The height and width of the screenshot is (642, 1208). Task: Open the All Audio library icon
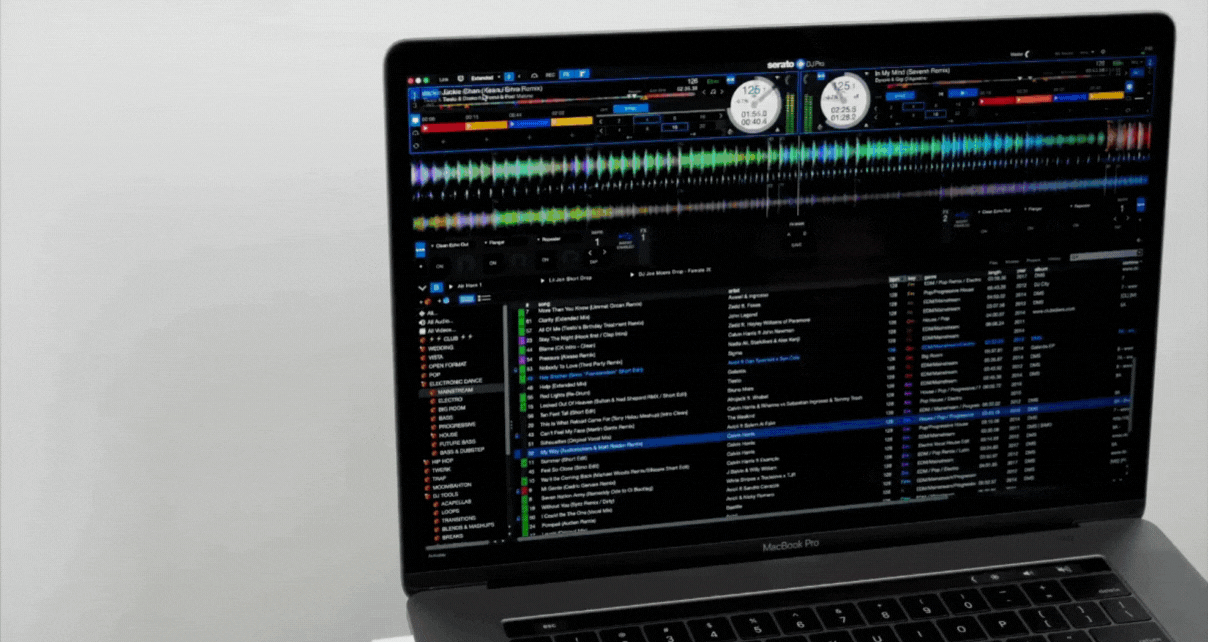click(421, 322)
